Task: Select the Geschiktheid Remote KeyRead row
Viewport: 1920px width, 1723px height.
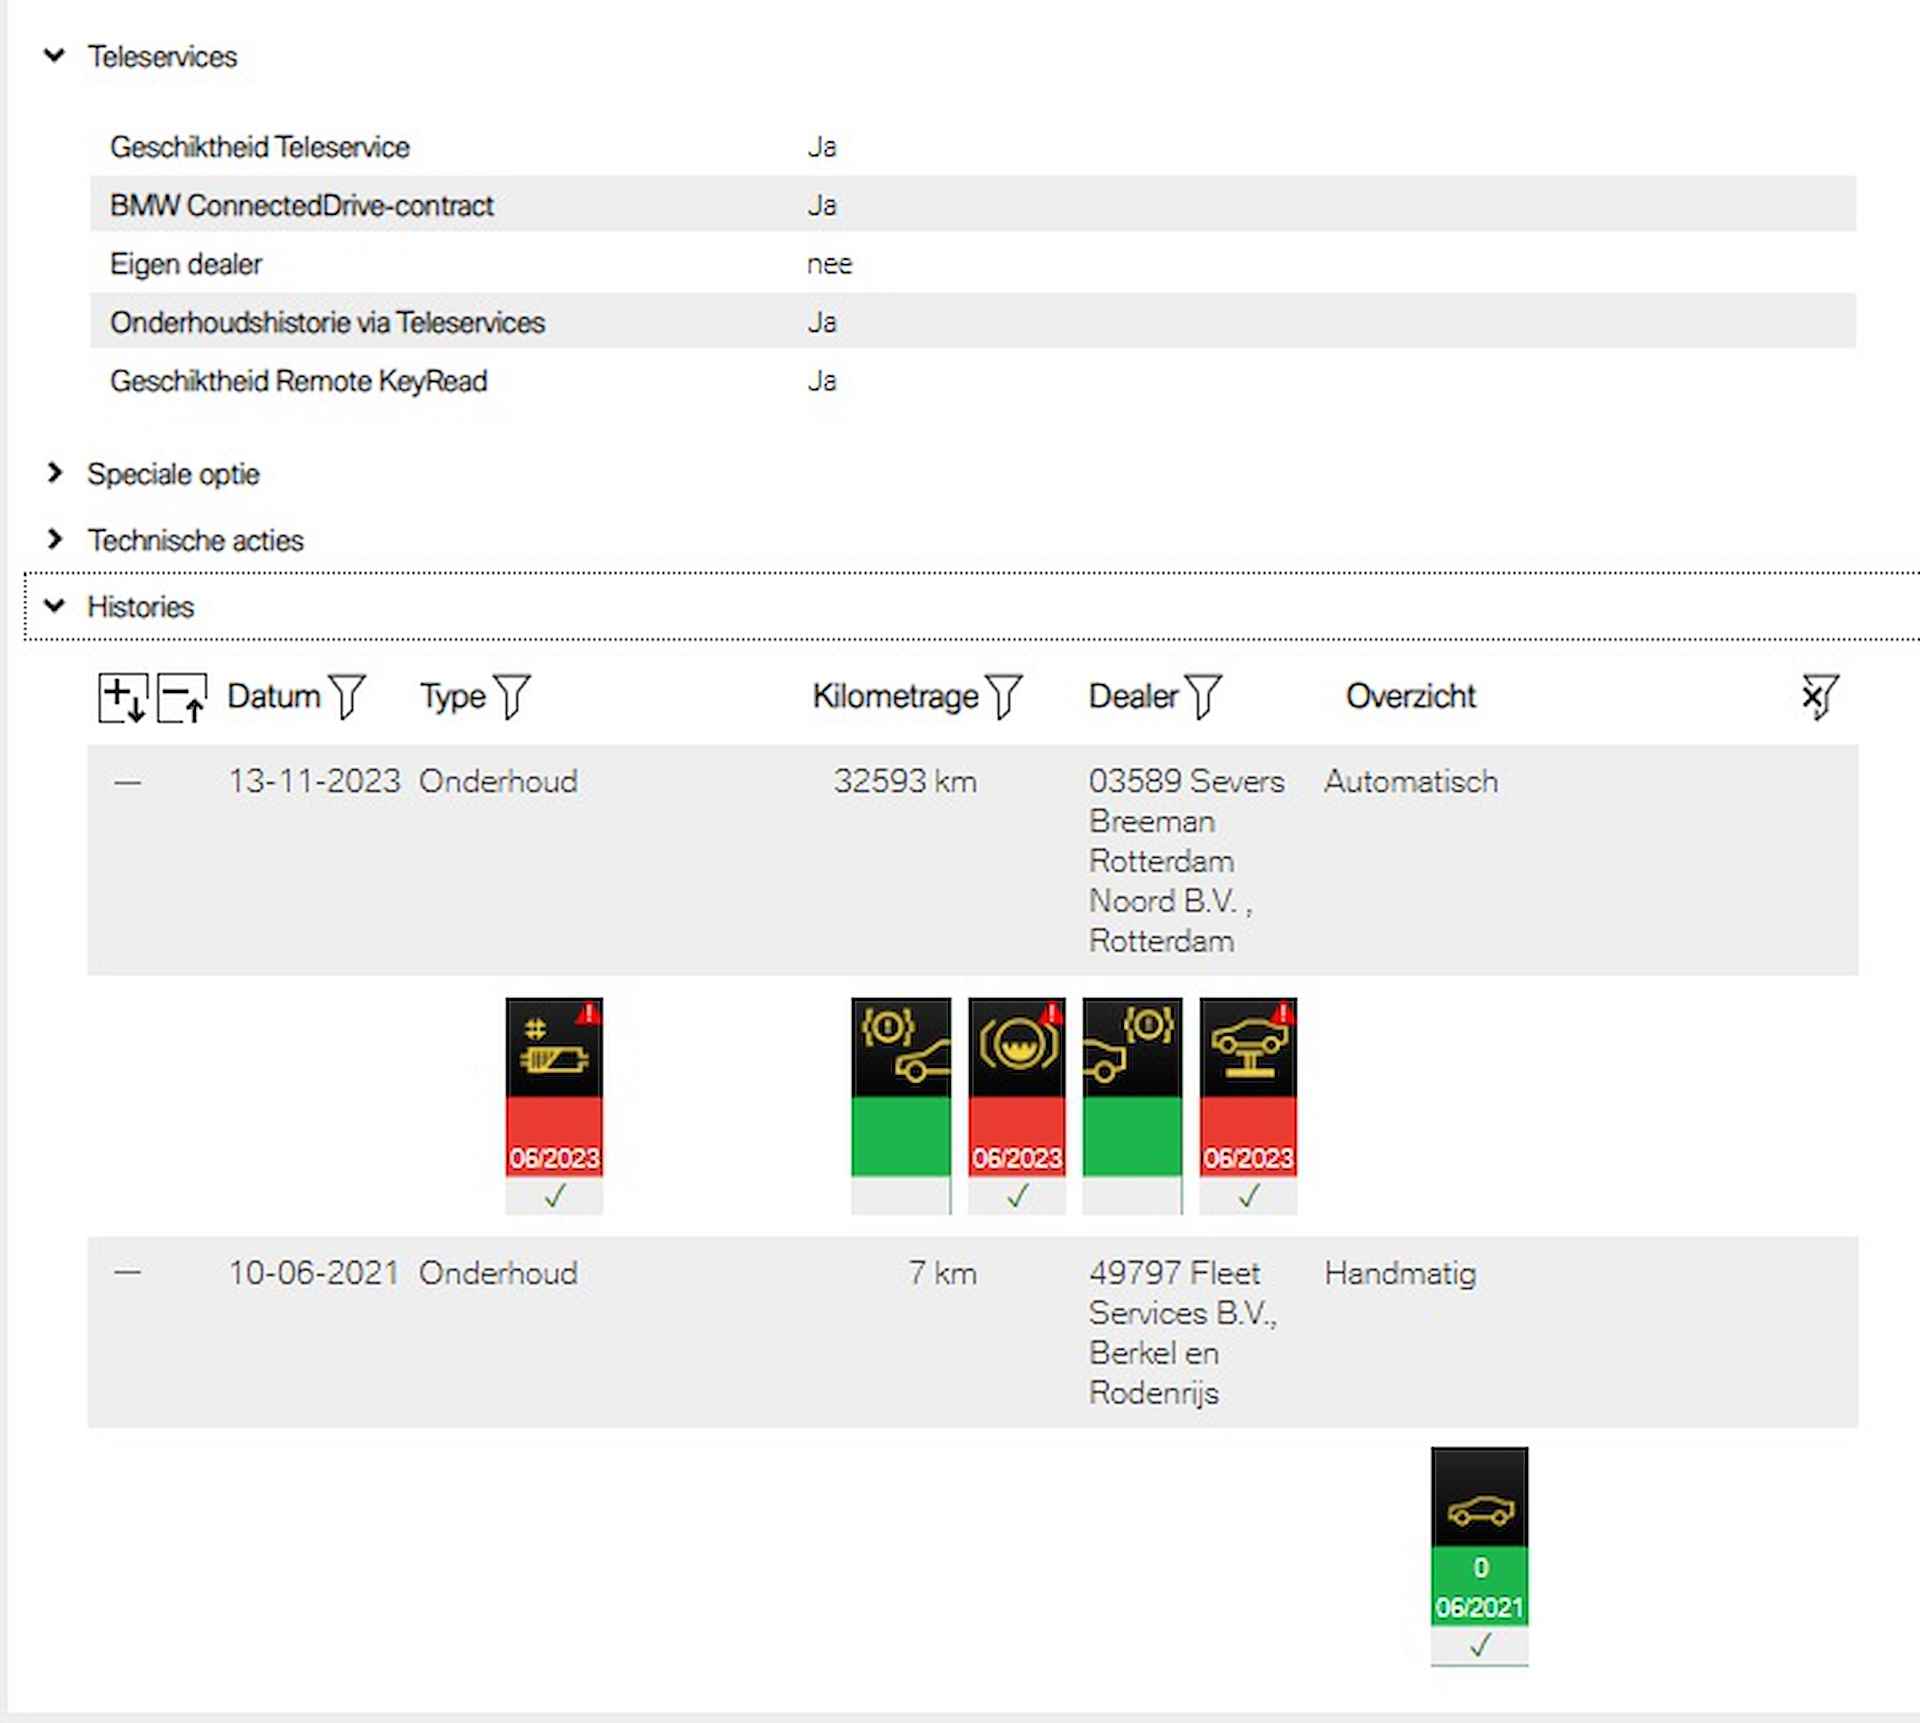Action: coord(973,381)
